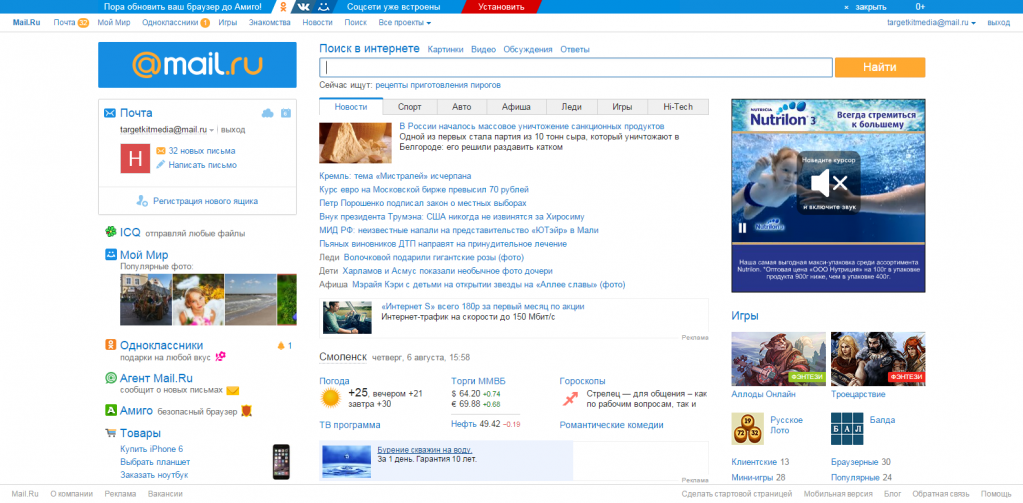Viewport: 1023px width, 503px height.
Task: Focus the internet search input field
Action: point(575,67)
